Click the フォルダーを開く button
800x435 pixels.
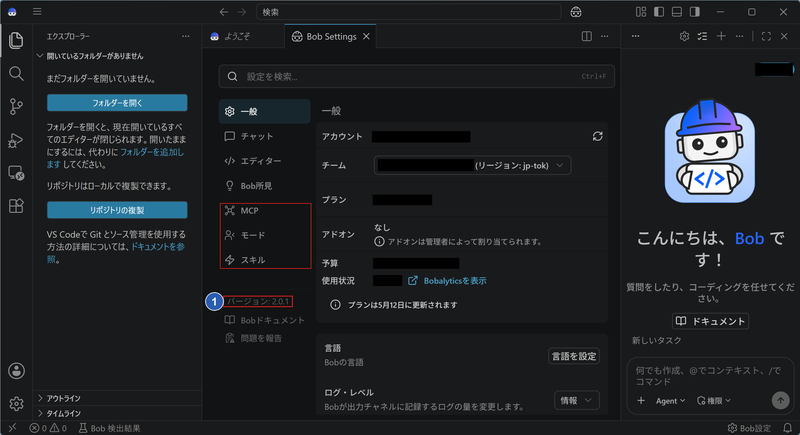coord(117,103)
